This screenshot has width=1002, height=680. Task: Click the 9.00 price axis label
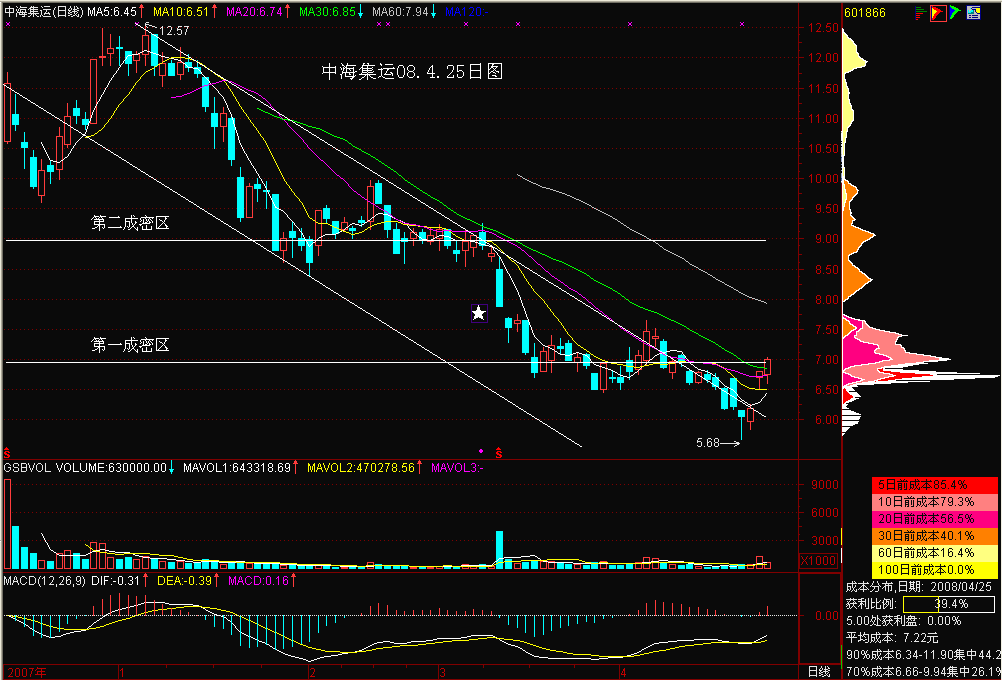tap(826, 239)
